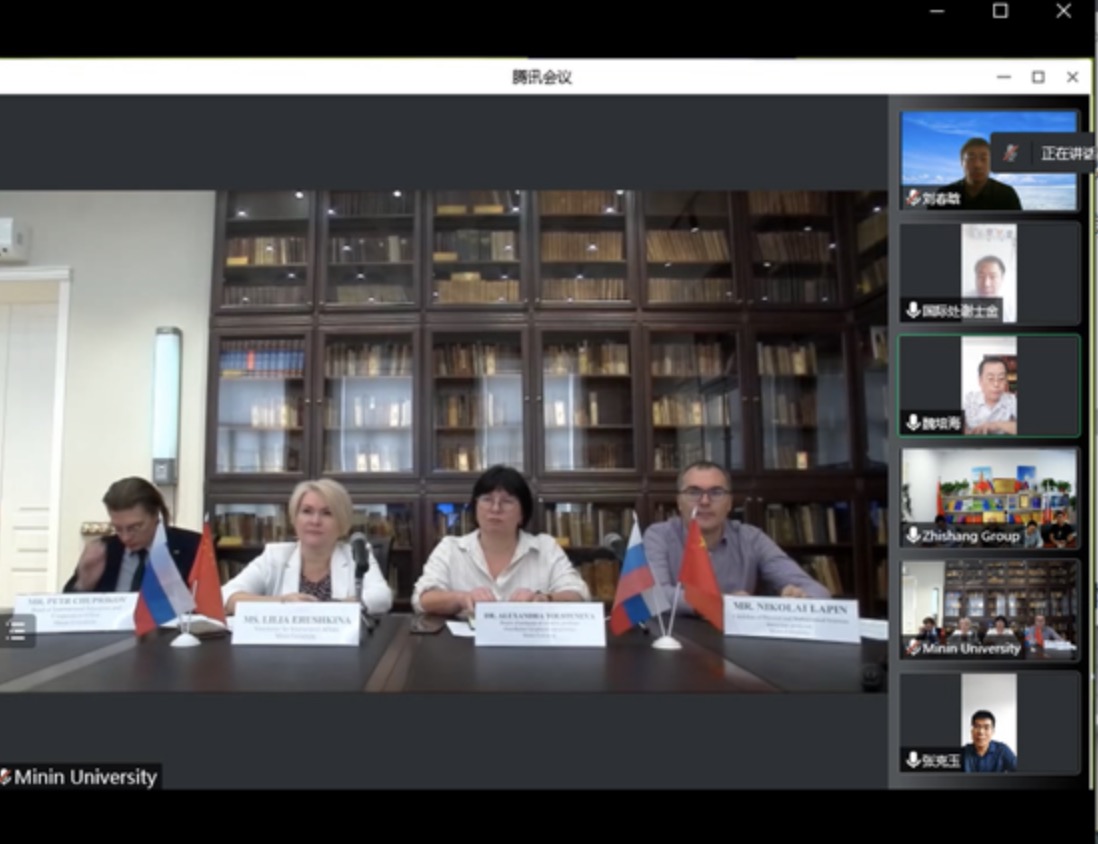
Task: Click the 腾讯会议 window title bar
Action: (540, 77)
